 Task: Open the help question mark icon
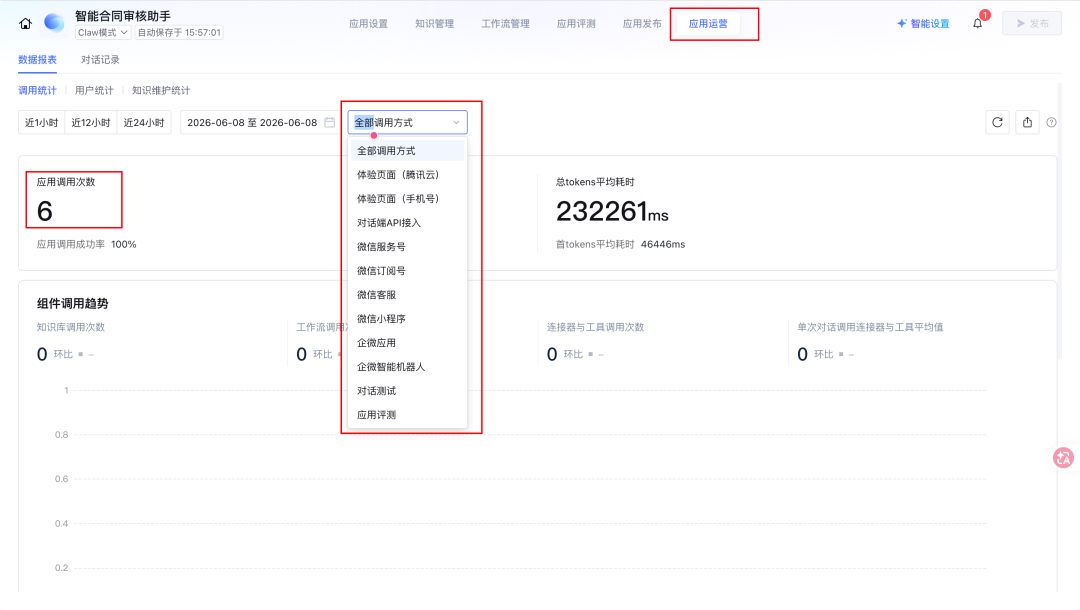click(1051, 123)
